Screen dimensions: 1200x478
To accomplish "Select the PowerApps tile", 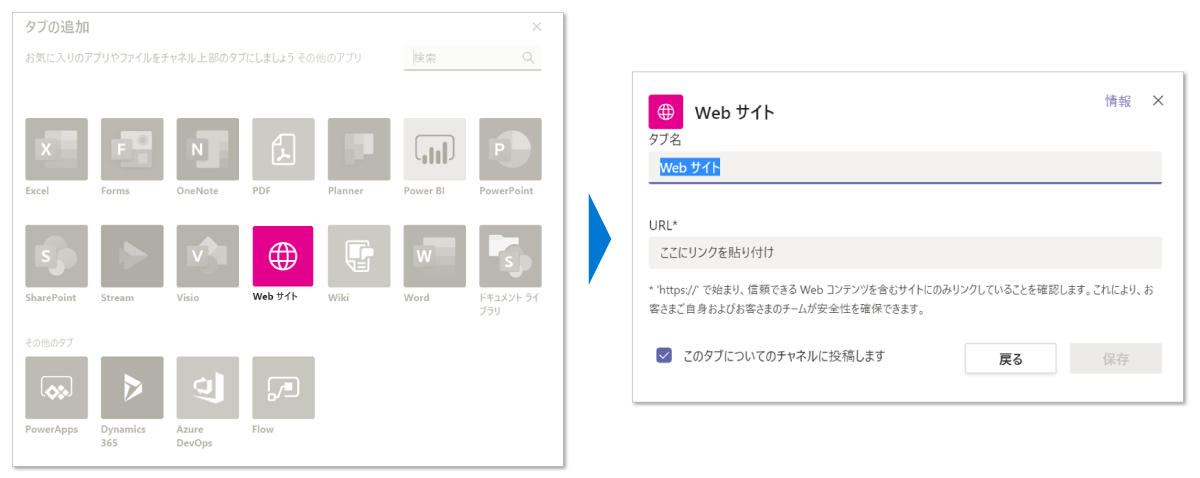I will [56, 388].
